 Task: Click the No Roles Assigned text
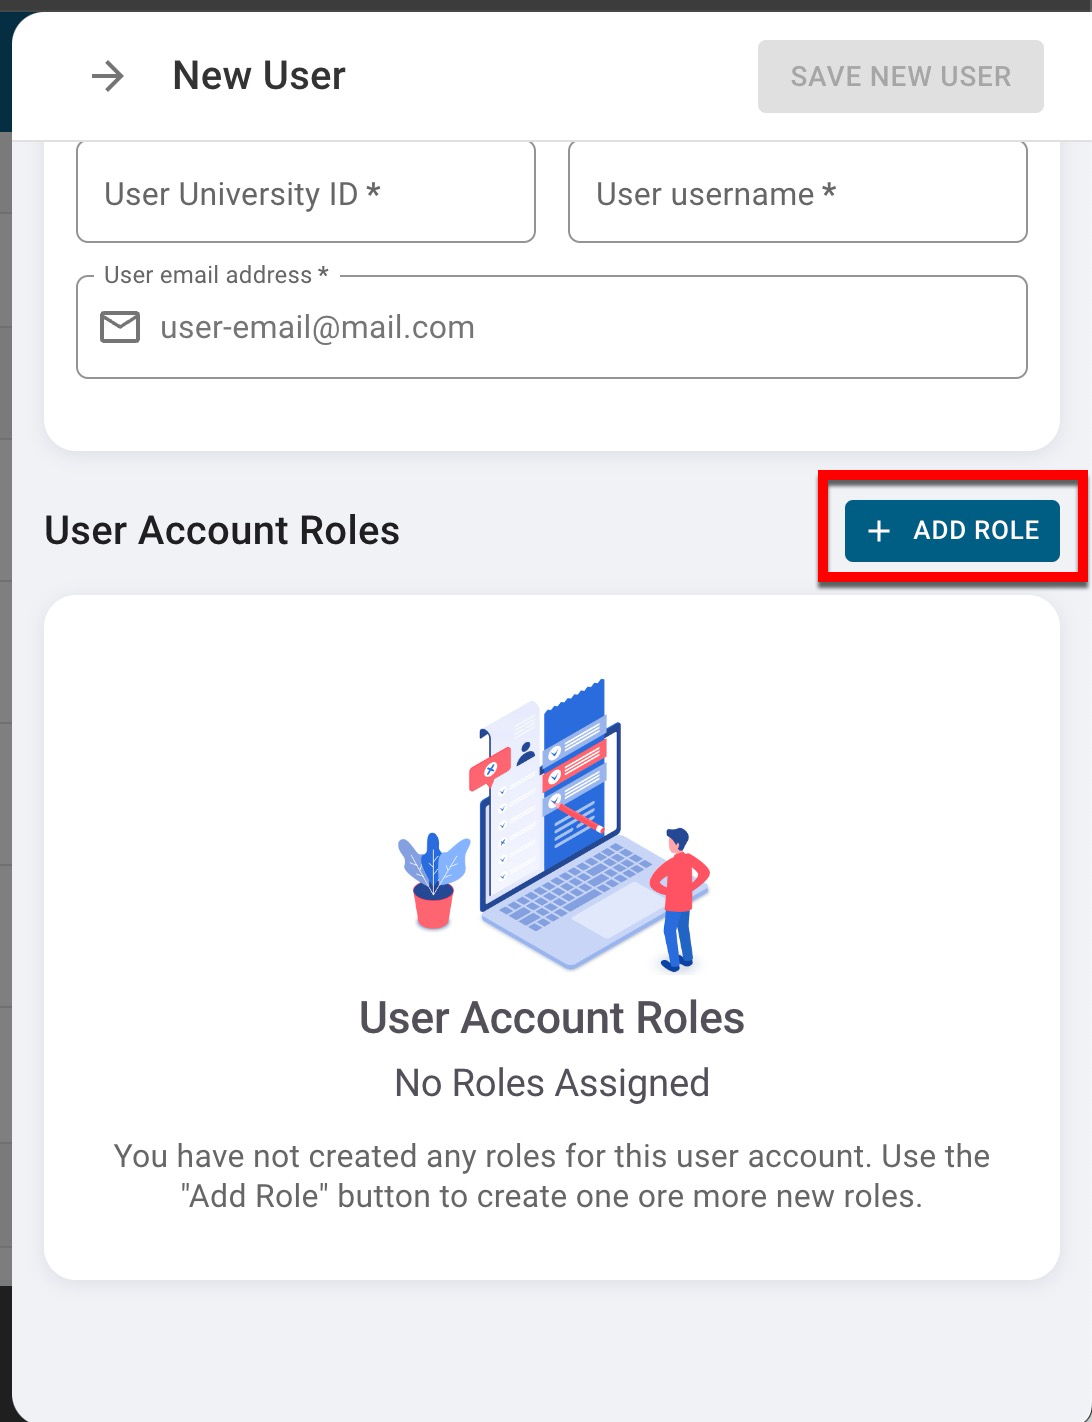[552, 1083]
